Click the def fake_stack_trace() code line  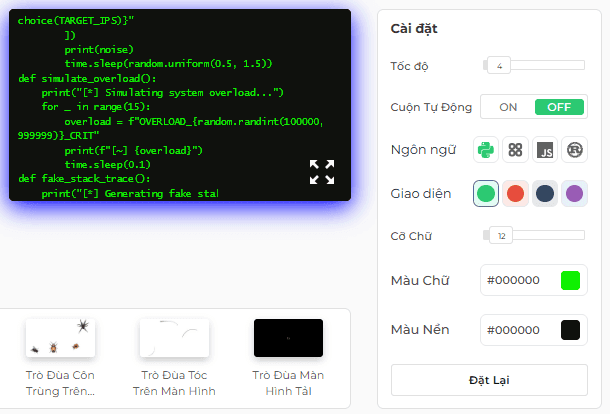click(84, 179)
